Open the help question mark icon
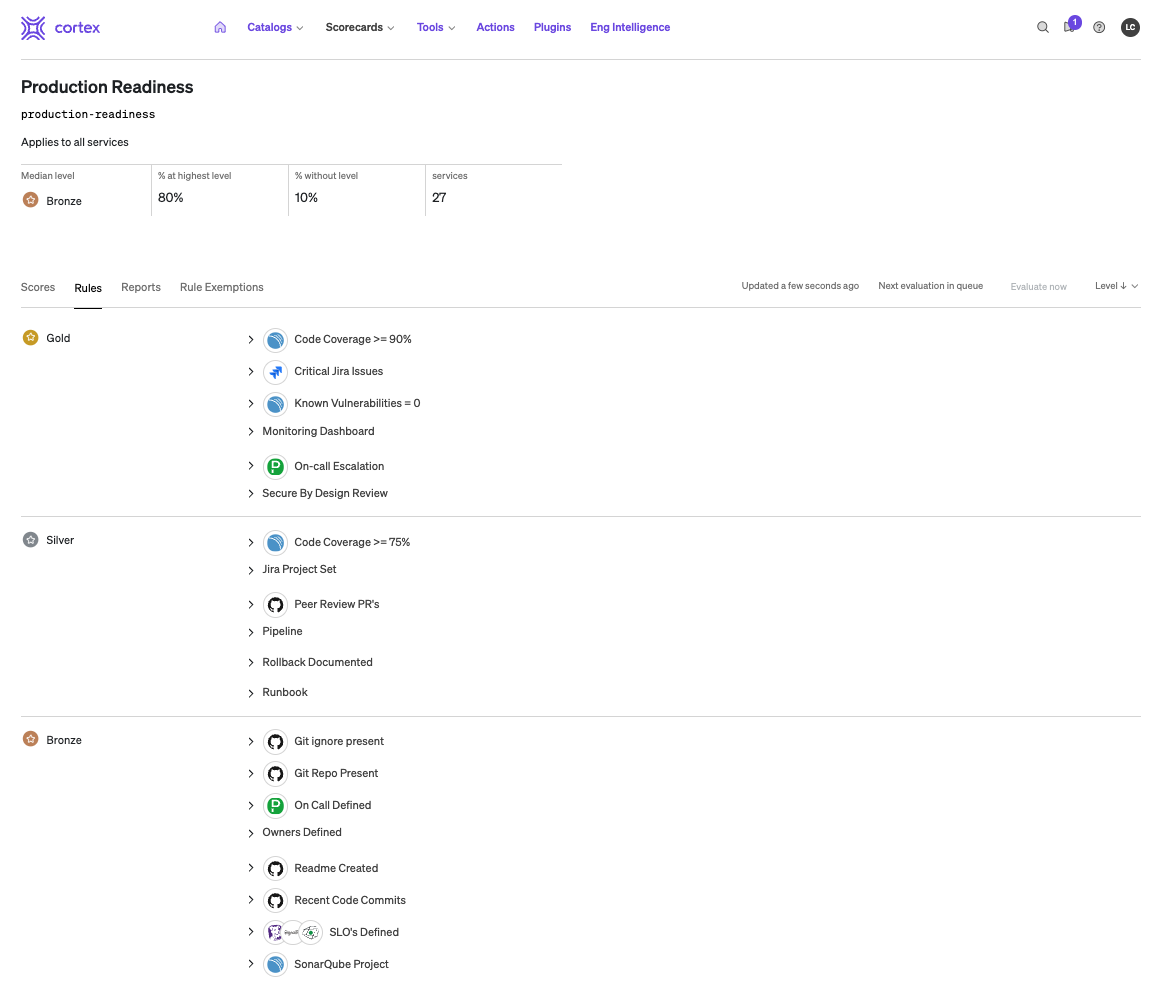This screenshot has height=987, width=1168. 1099,28
